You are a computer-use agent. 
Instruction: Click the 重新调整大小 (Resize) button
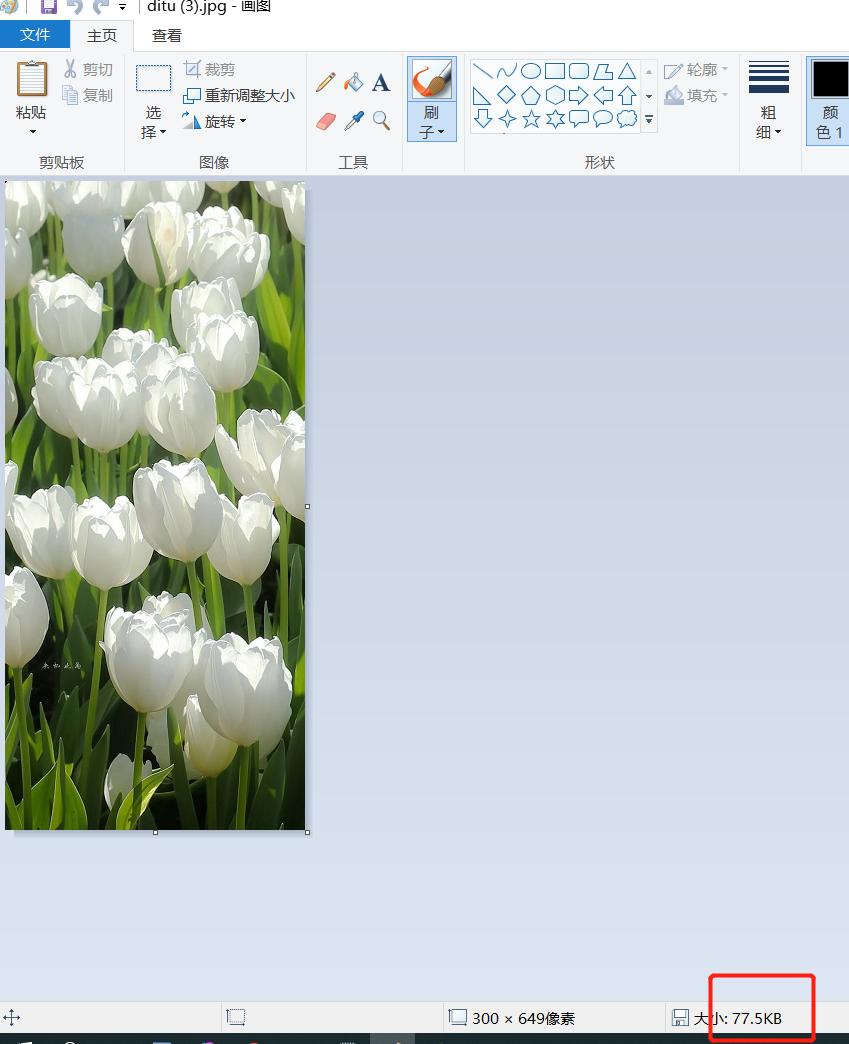[239, 96]
